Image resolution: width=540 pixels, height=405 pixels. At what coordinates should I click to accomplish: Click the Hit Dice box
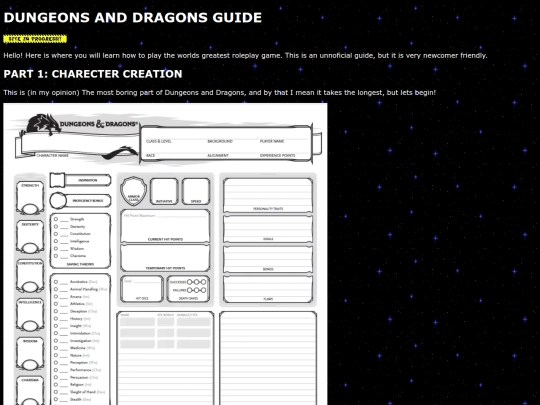[142, 289]
